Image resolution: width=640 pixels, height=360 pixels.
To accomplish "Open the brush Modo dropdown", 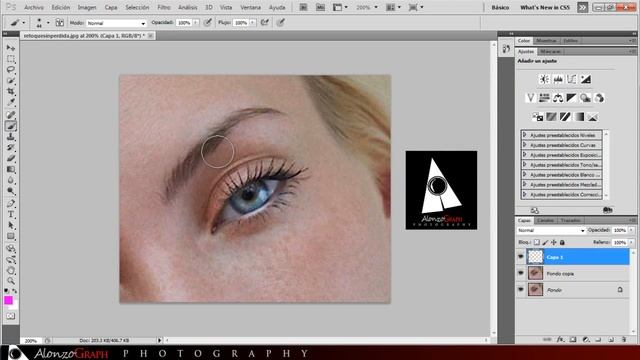I will coord(116,23).
